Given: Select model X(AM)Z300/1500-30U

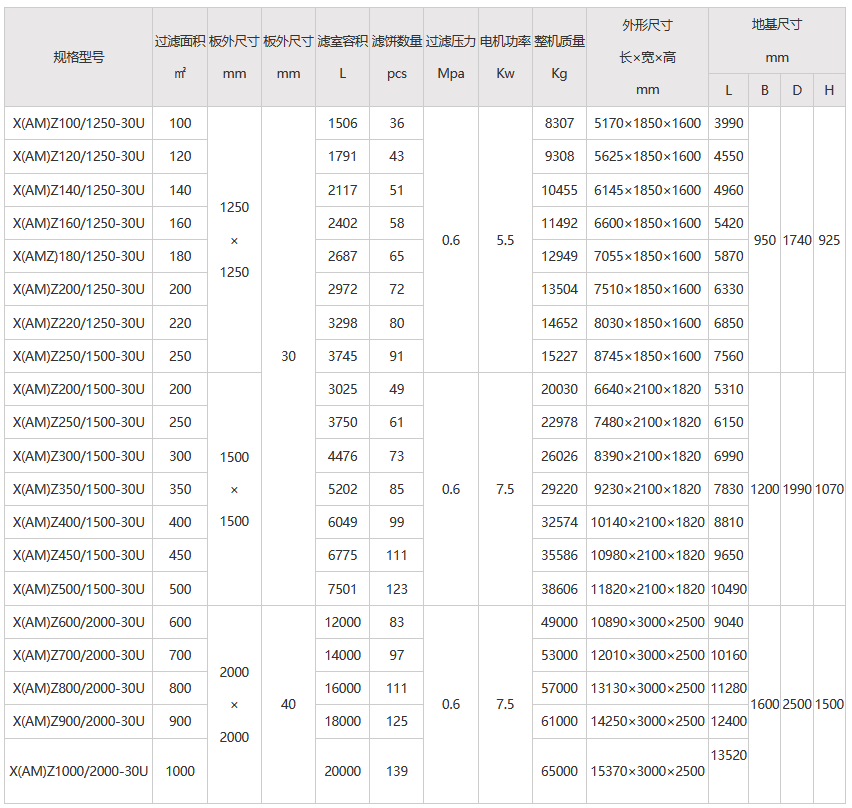Looking at the screenshot, I should pyautogui.click(x=79, y=456).
